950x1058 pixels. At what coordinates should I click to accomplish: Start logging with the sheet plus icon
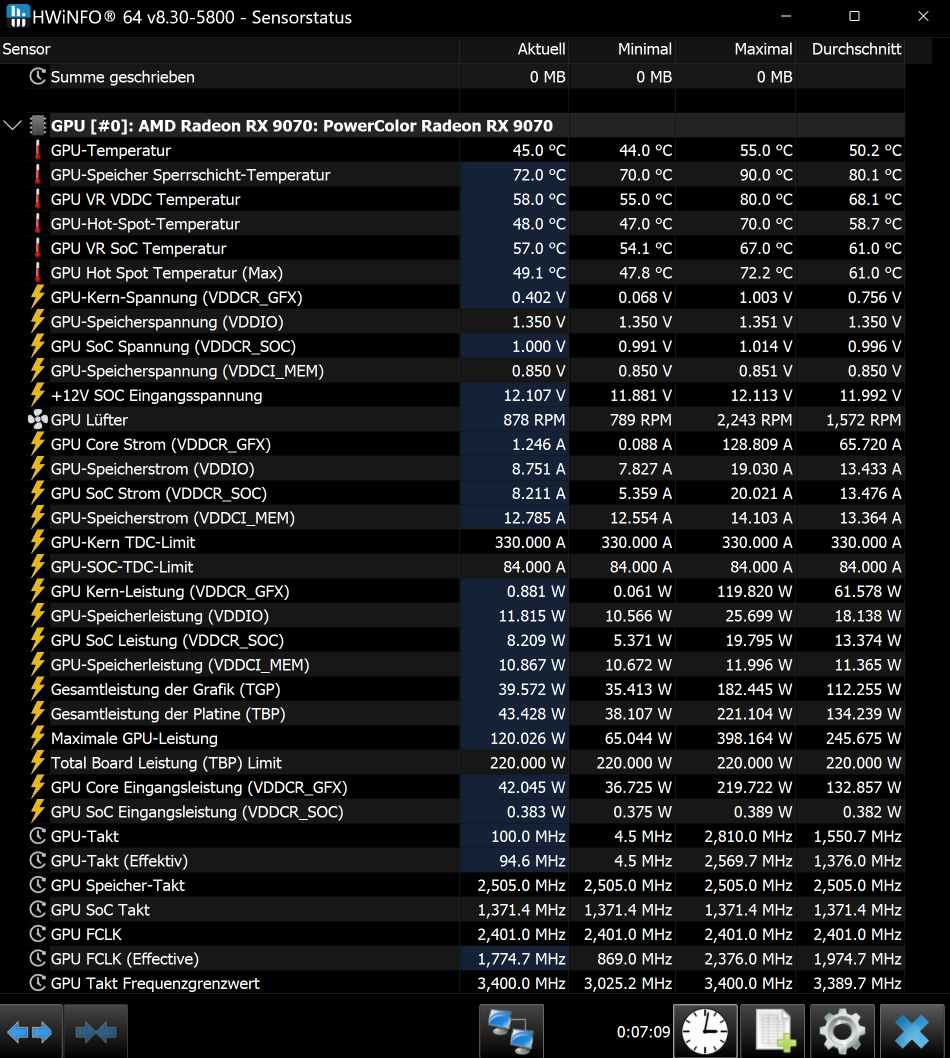(773, 1032)
